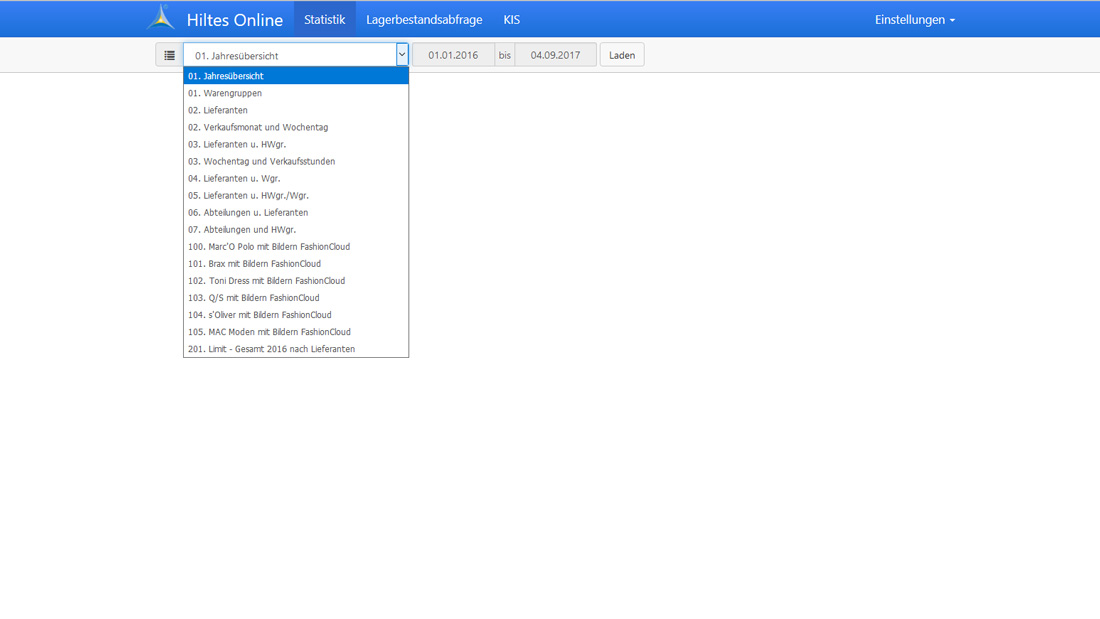Choose '06. Abteilungen u. Lieferanten' entry
Image resolution: width=1100 pixels, height=619 pixels.
coord(248,212)
